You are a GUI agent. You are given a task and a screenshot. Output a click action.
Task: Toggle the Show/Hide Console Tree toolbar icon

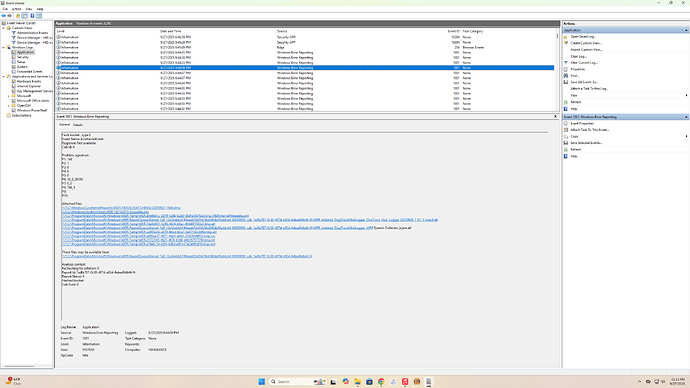click(x=25, y=16)
